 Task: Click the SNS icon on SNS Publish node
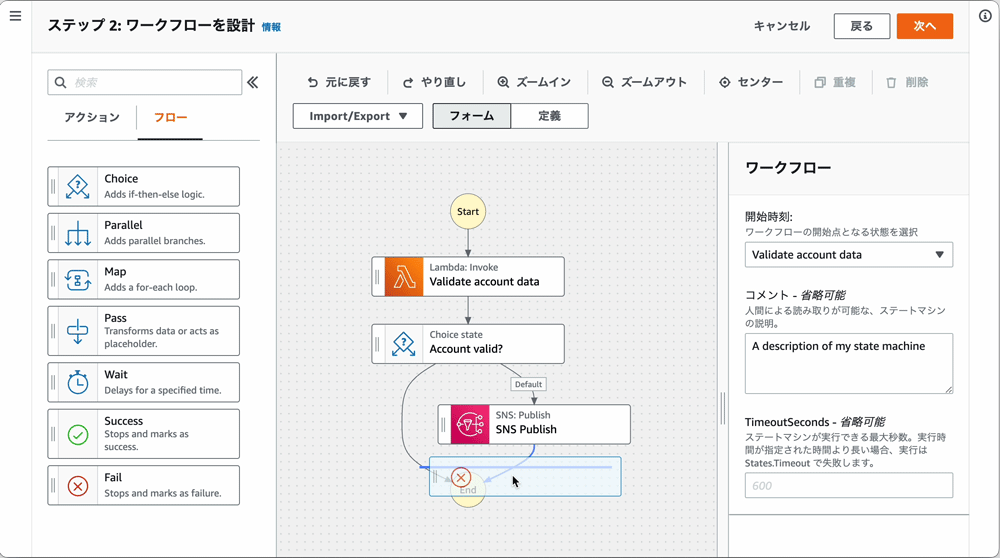(470, 424)
